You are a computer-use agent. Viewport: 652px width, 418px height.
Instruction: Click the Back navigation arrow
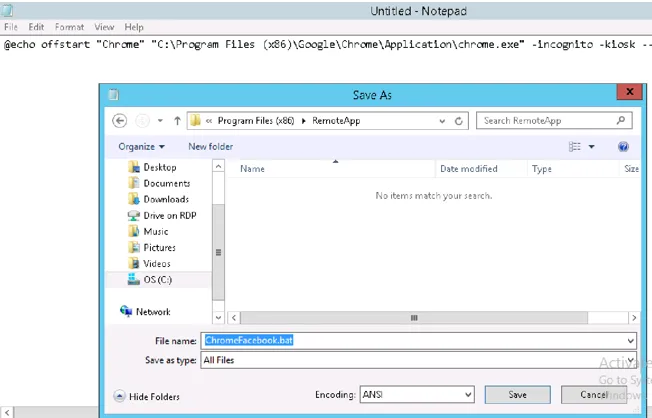click(121, 120)
